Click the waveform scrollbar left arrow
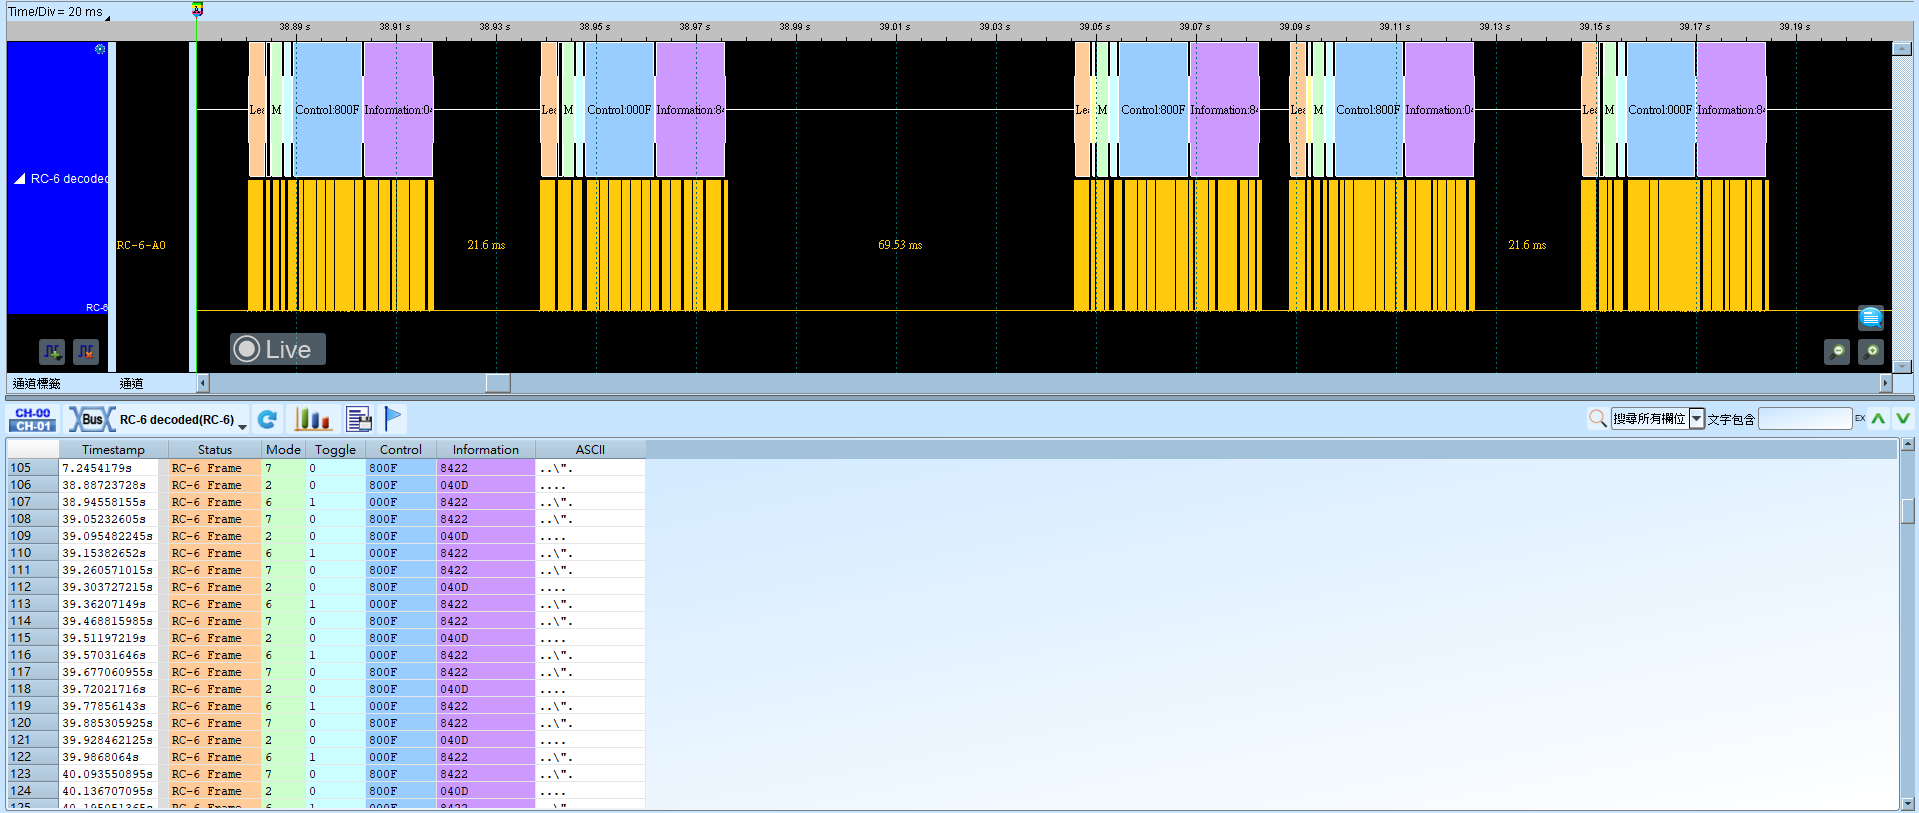 203,383
